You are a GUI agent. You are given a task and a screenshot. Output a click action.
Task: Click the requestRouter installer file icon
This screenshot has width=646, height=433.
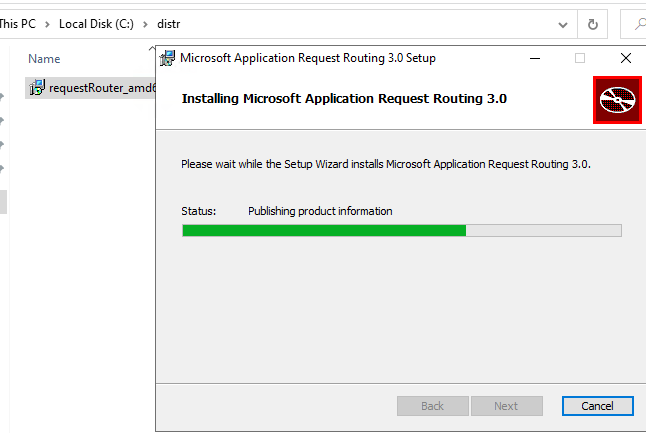tap(37, 87)
